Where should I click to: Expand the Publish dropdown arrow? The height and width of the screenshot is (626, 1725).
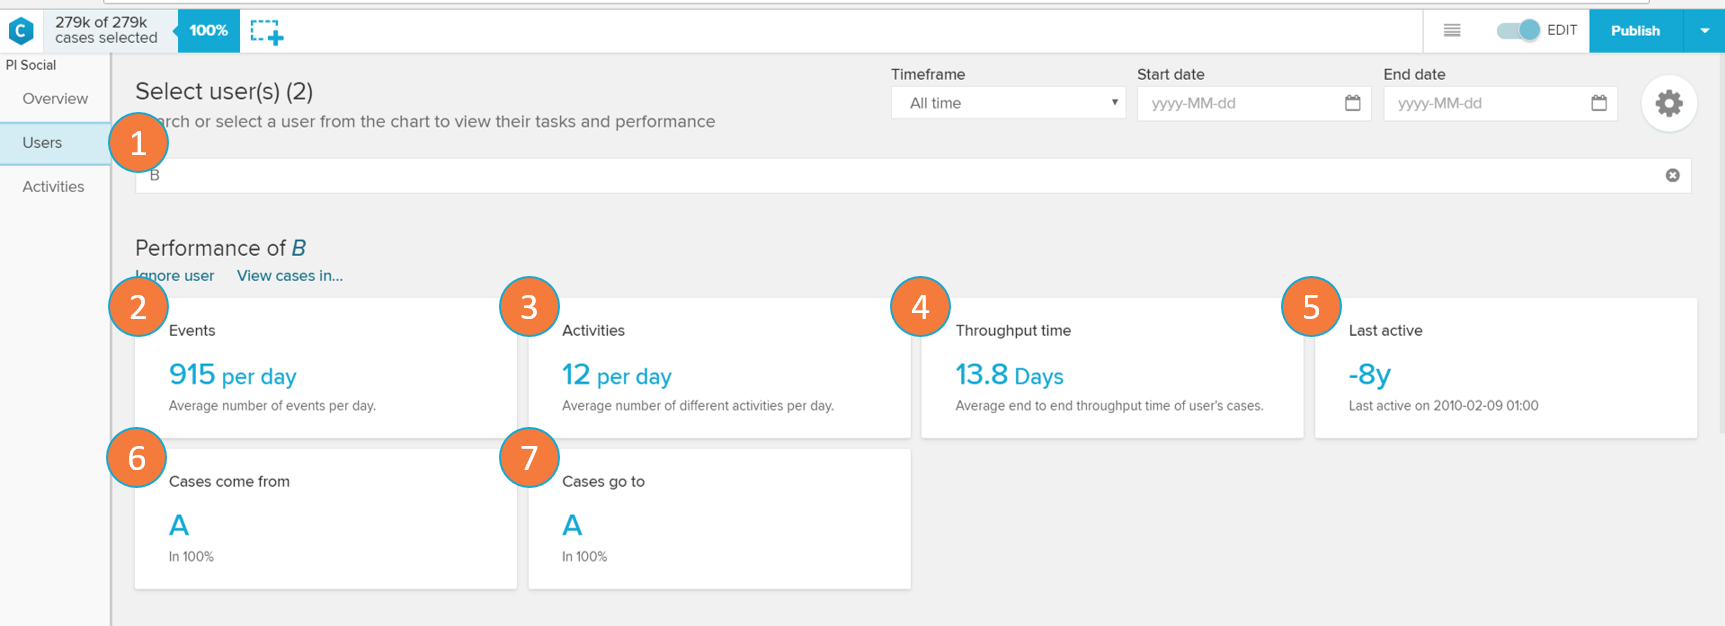[x=1704, y=31]
